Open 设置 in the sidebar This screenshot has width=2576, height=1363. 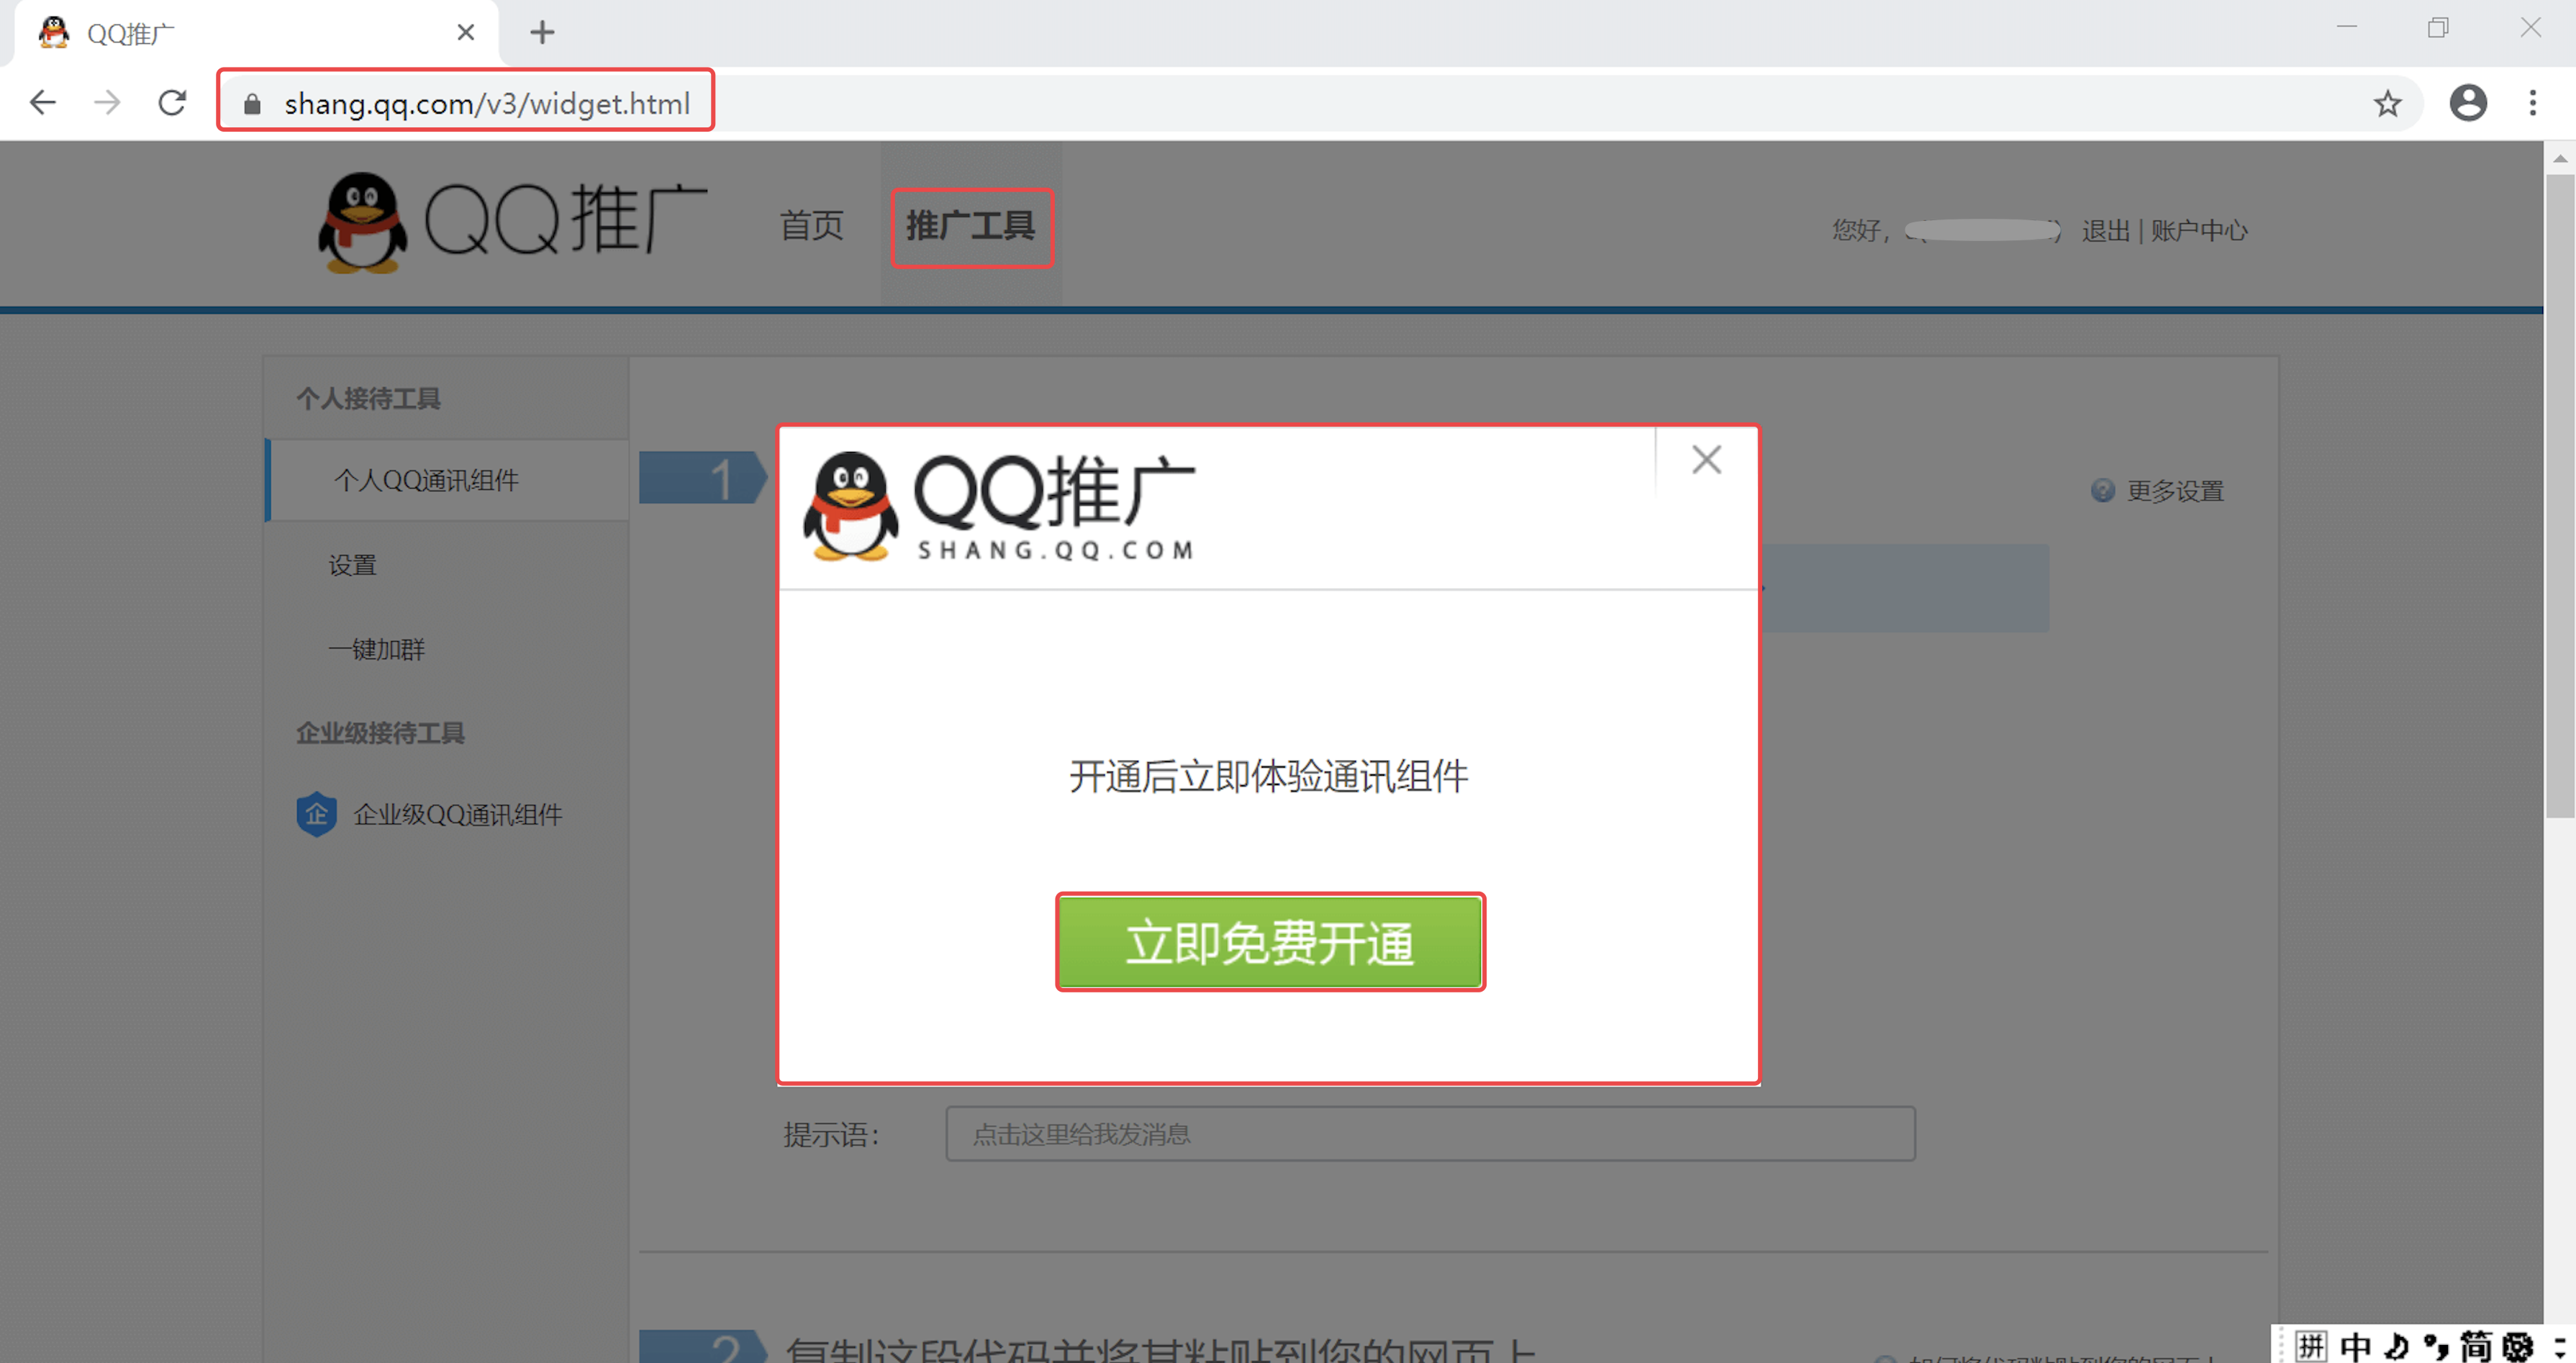[352, 565]
